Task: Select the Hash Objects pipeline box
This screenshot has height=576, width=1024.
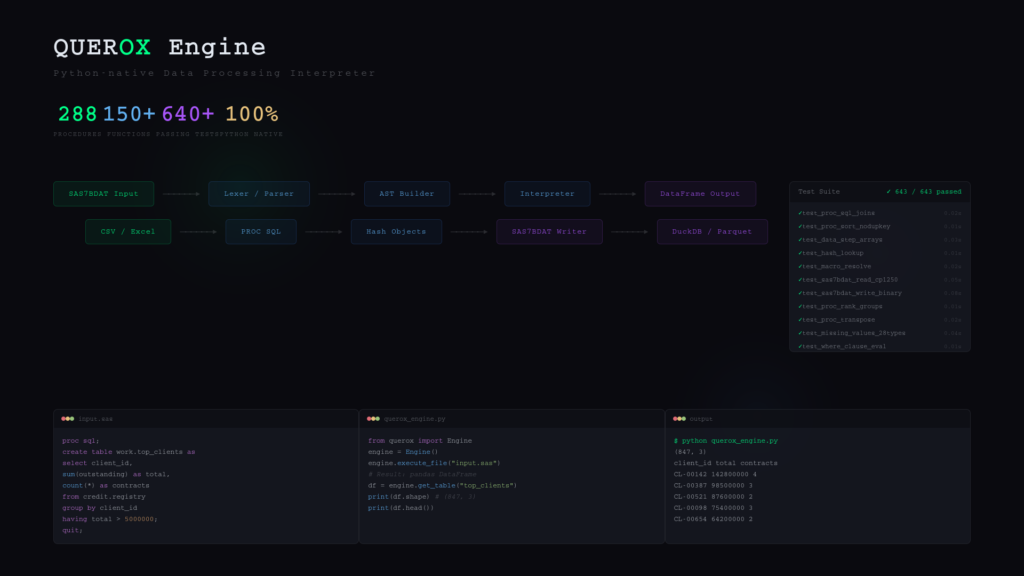Action: (396, 232)
